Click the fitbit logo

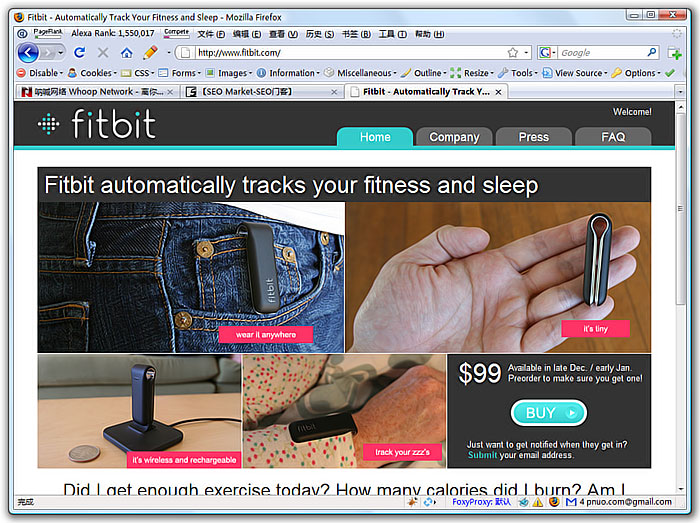tap(97, 124)
